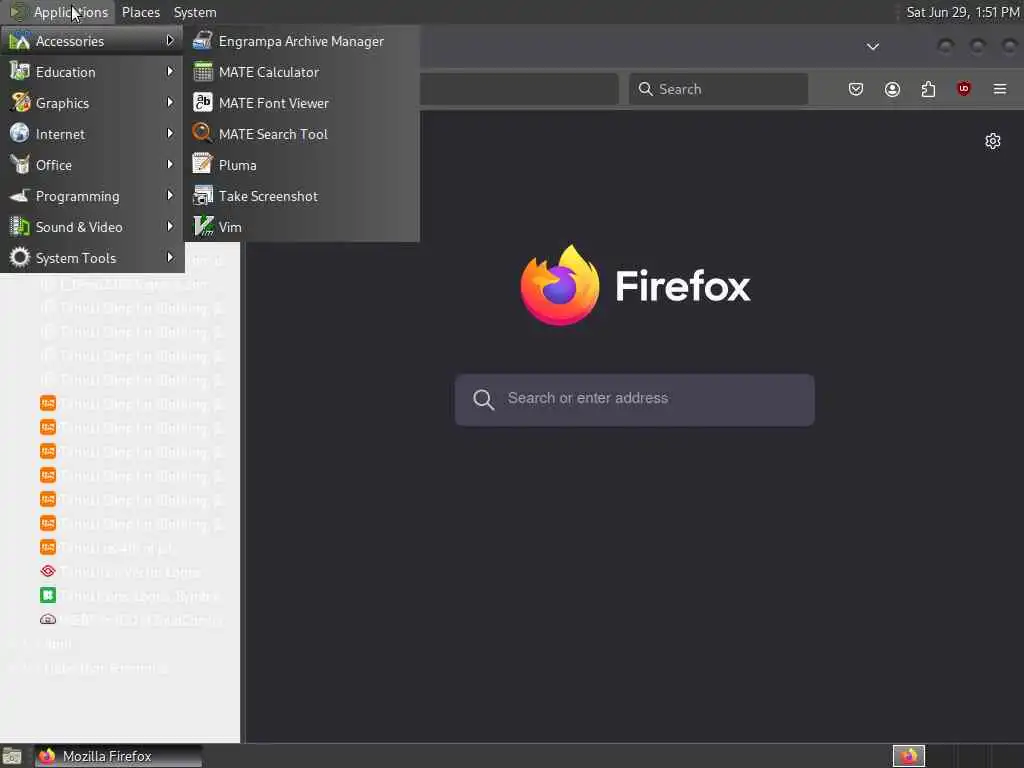Launch the Pluma text editor
The image size is (1024, 768).
point(302,165)
